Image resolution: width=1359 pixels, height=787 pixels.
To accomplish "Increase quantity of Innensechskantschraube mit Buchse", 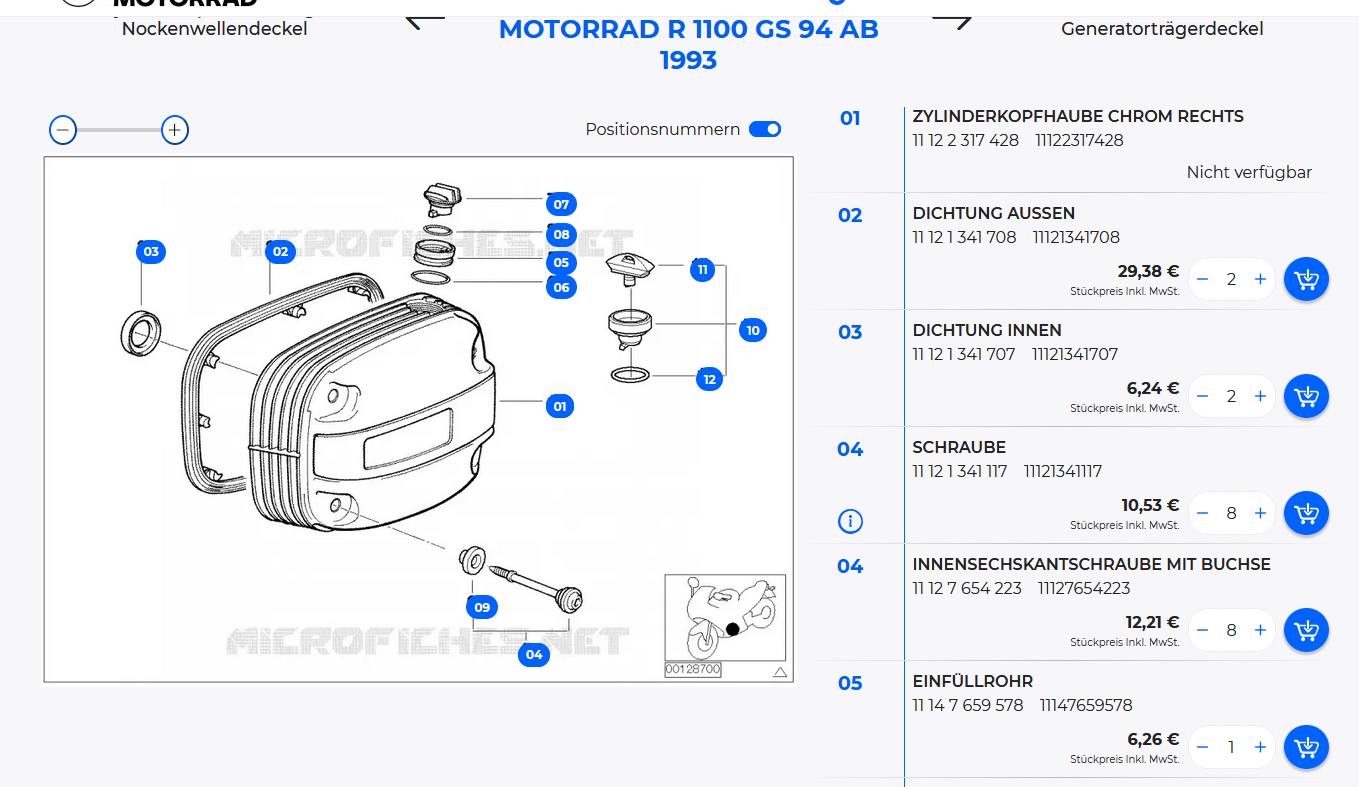I will [x=1260, y=630].
